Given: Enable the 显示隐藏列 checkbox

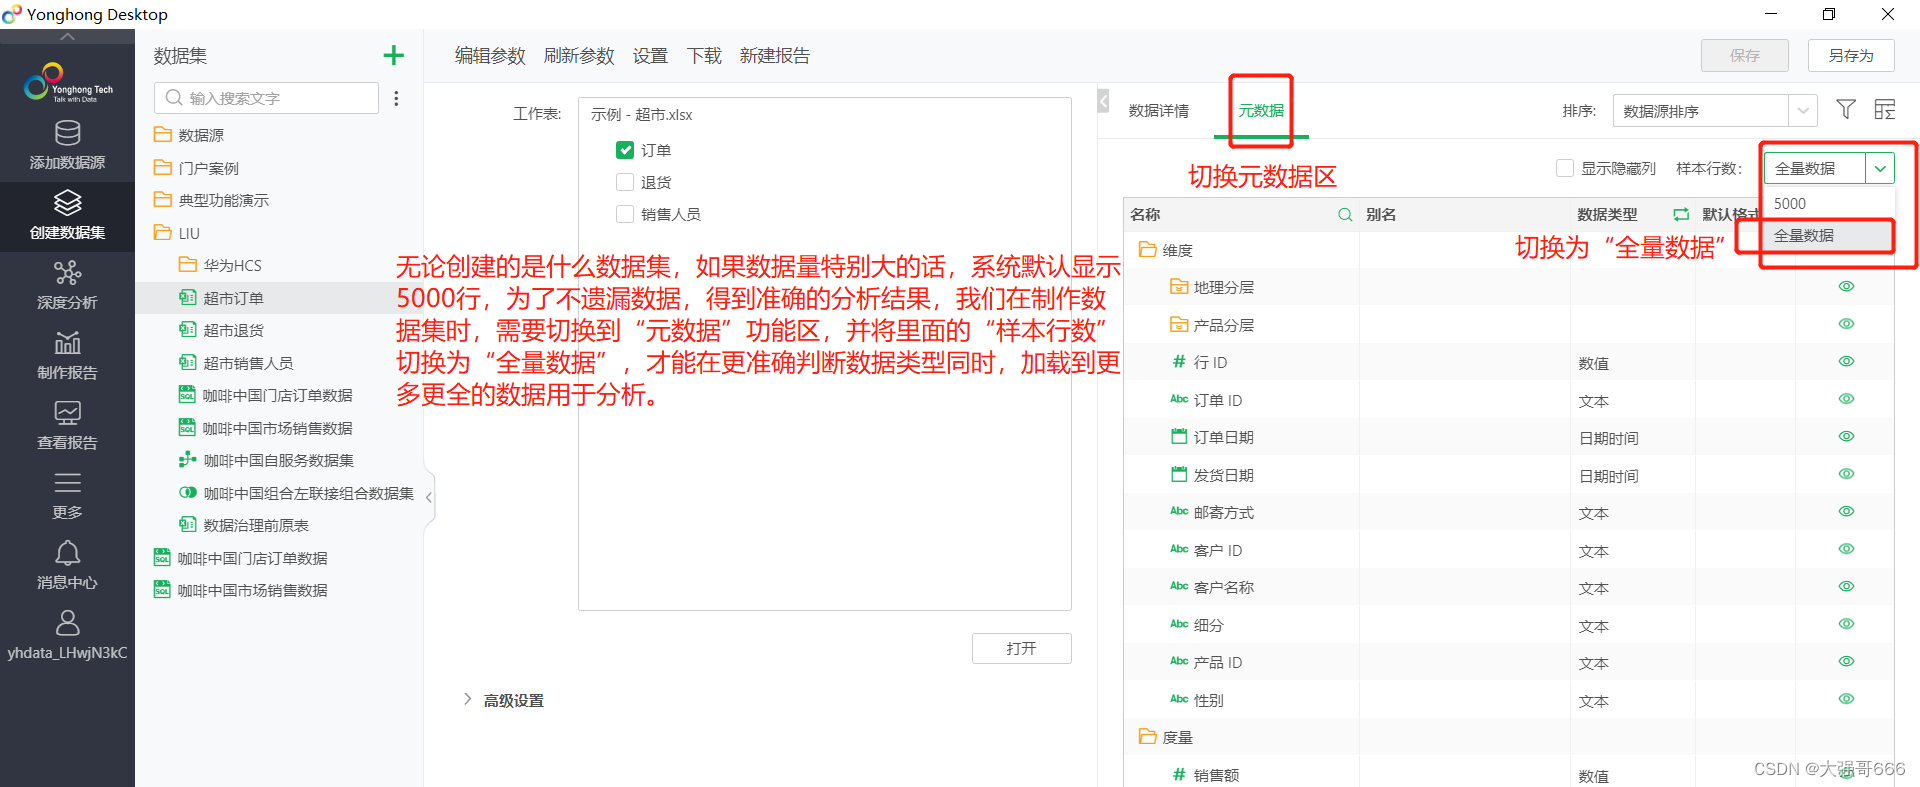Looking at the screenshot, I should 1565,168.
